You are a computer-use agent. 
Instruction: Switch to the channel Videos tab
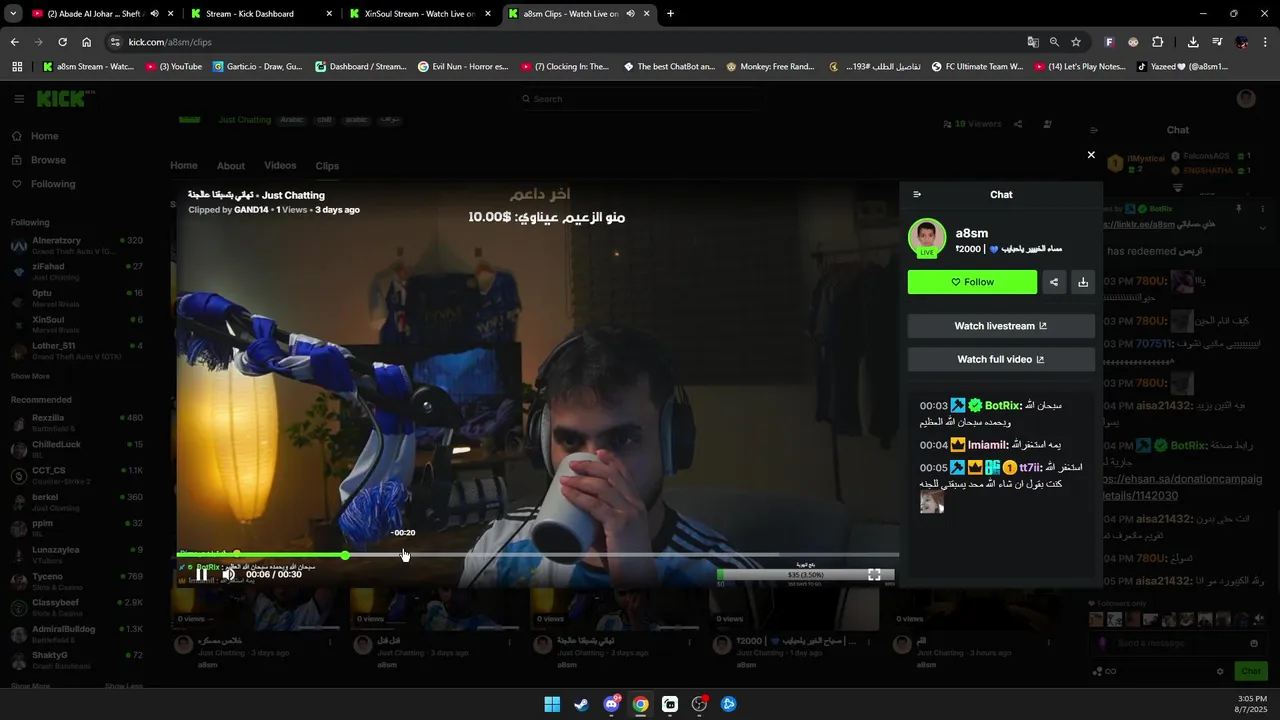coord(280,166)
